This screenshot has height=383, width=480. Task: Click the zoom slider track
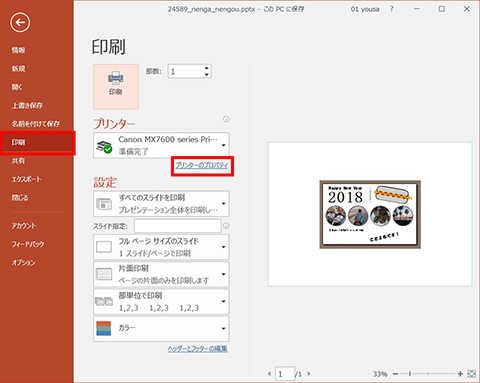[428, 374]
